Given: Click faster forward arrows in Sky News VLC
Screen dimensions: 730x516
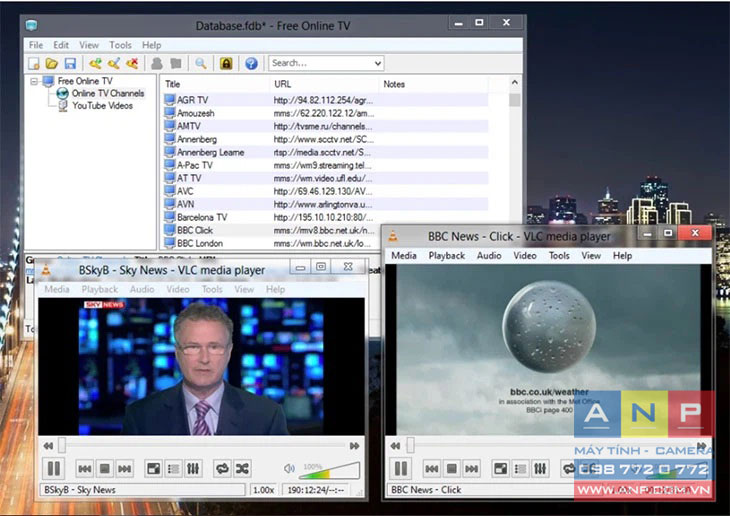Looking at the screenshot, I should [x=354, y=446].
